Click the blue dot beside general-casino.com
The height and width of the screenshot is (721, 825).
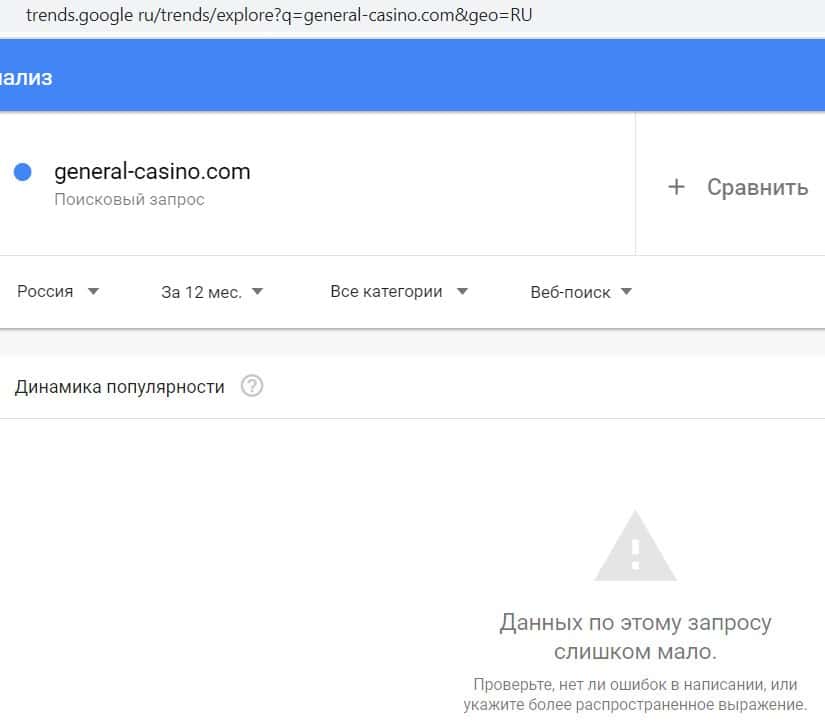[x=23, y=172]
